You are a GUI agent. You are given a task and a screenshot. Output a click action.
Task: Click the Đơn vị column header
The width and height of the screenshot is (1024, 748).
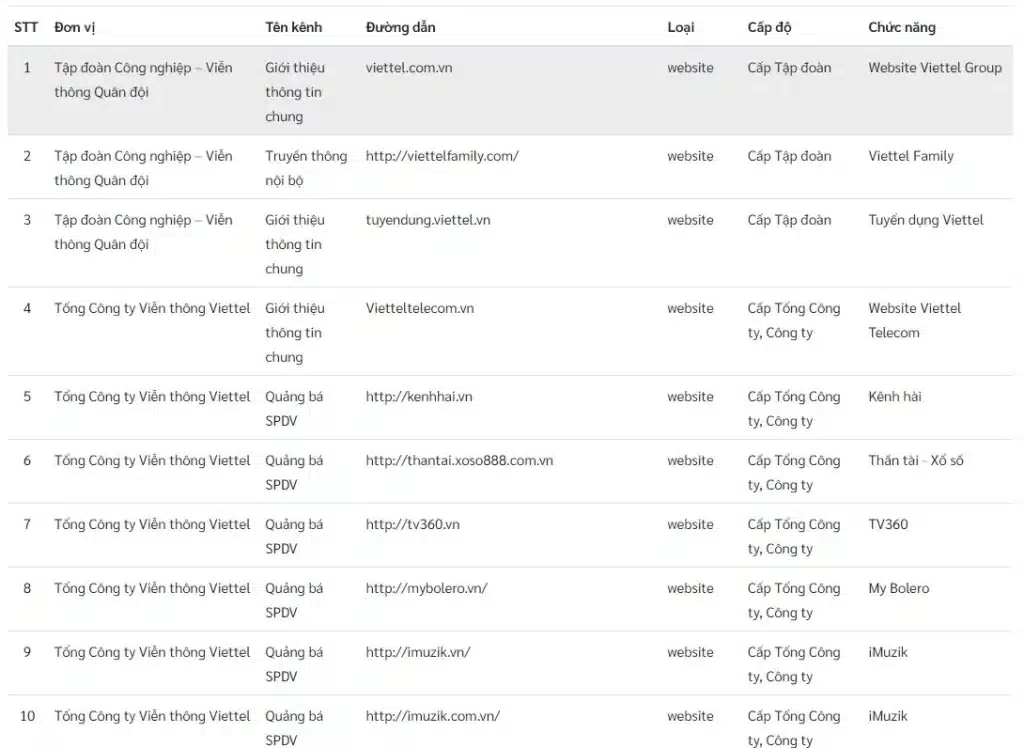(75, 27)
